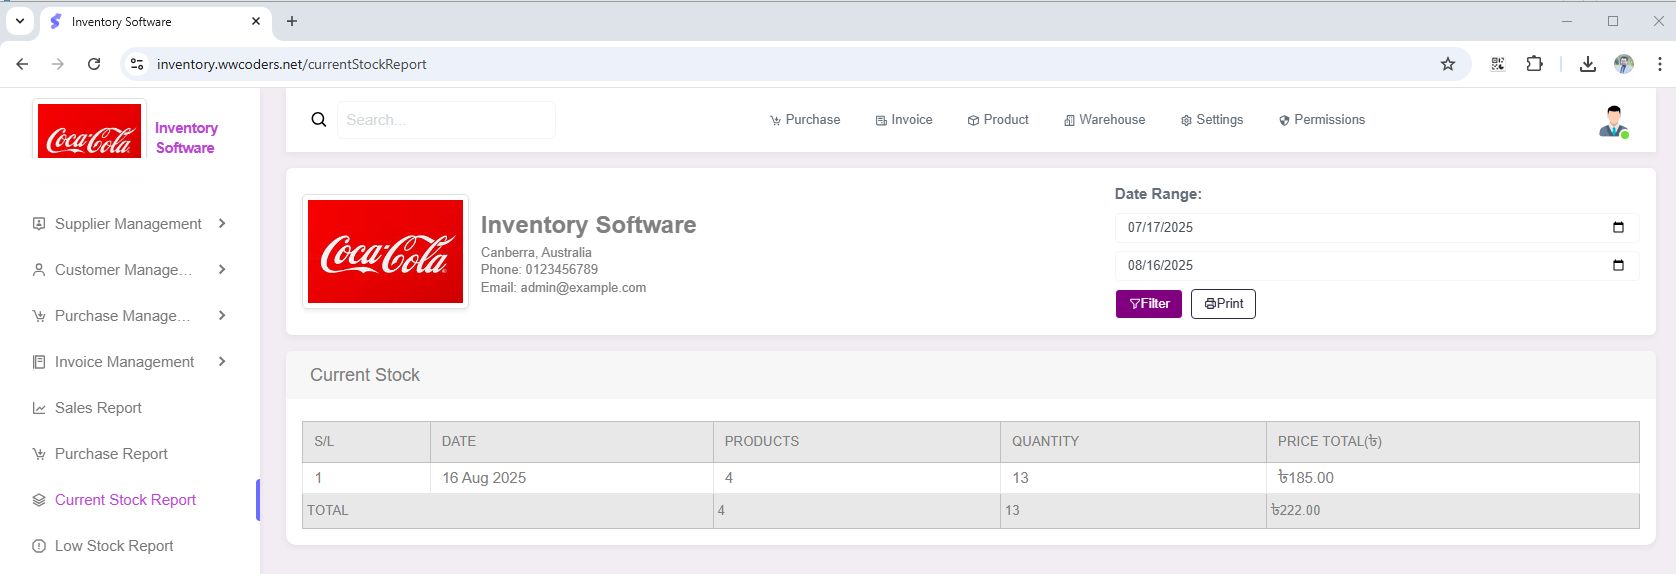Print the current stock report

[1222, 304]
